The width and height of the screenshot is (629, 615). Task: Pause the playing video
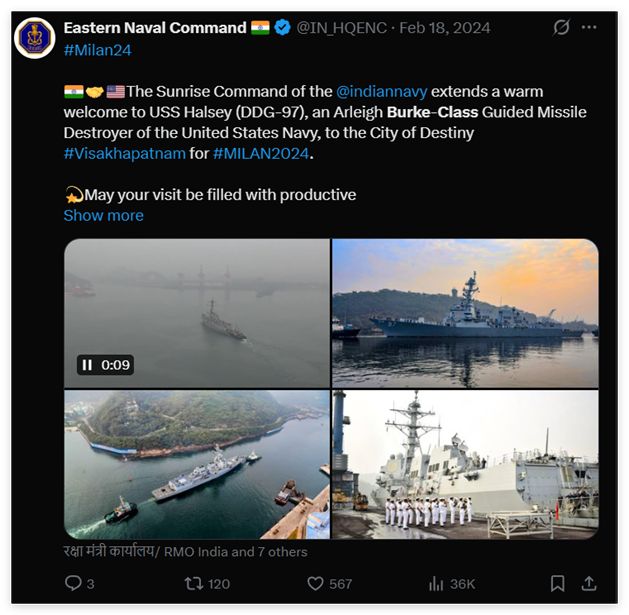[x=88, y=365]
